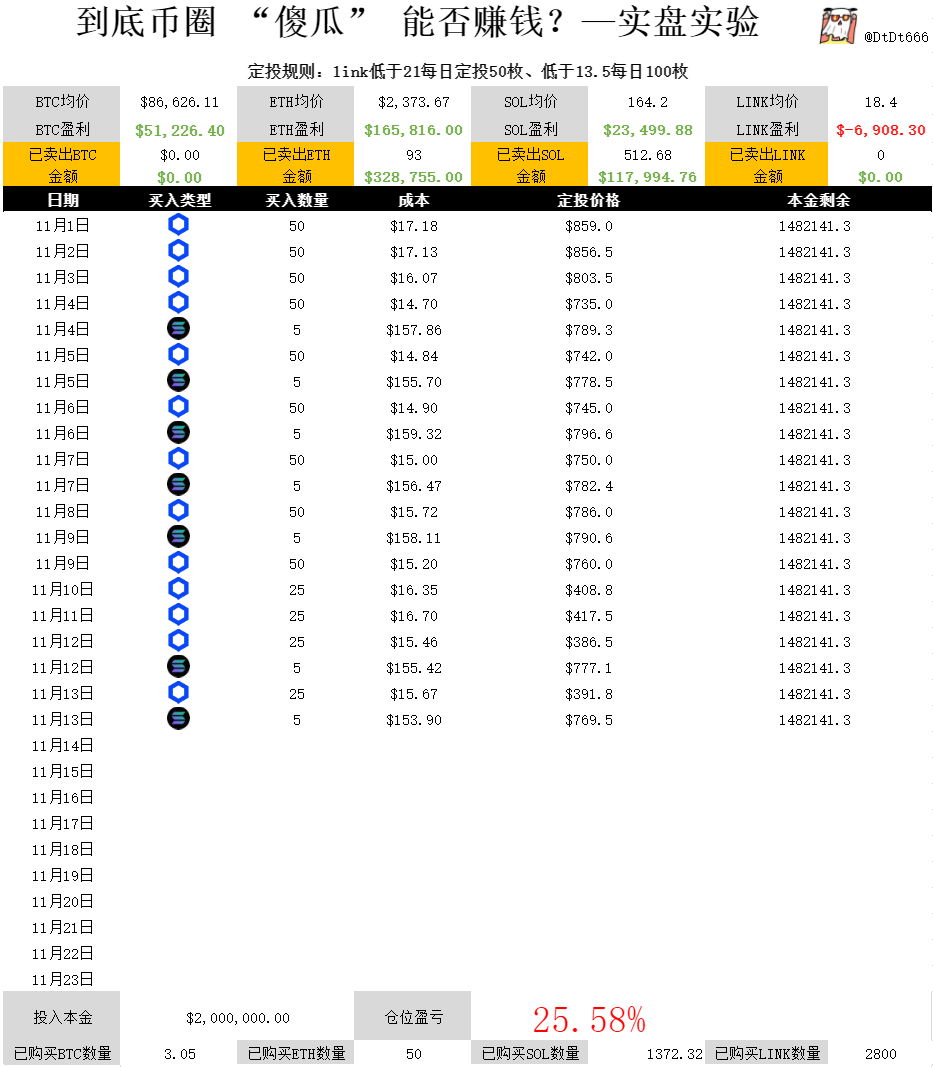Click the Chainlink icon in the 11月10日 row
The height and width of the screenshot is (1067, 933).
tap(178, 589)
